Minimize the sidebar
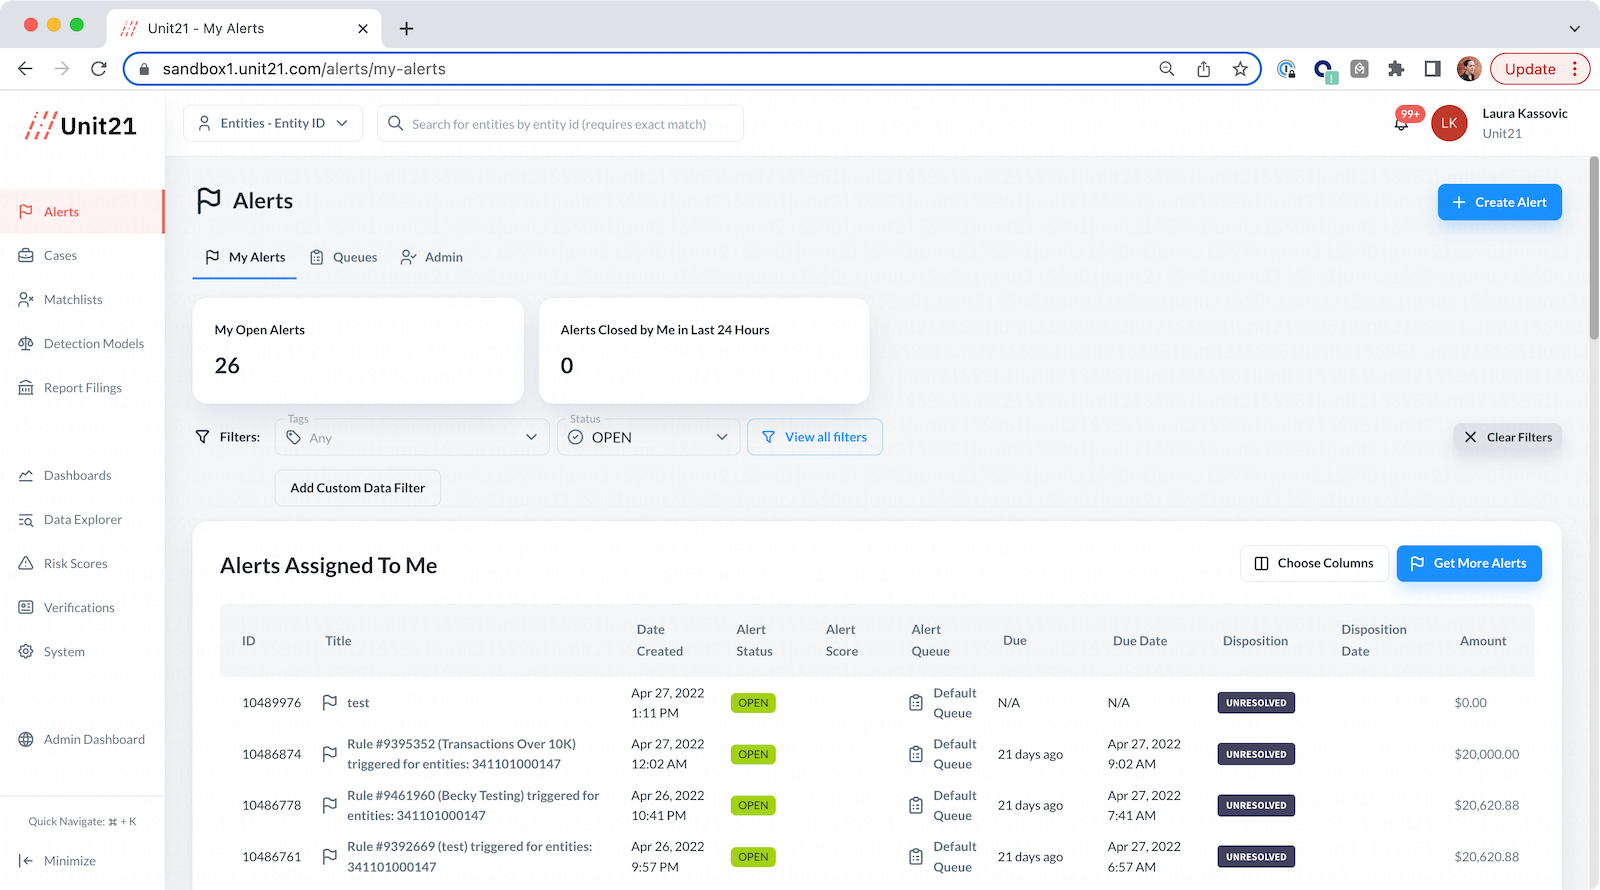1600x890 pixels. point(58,861)
